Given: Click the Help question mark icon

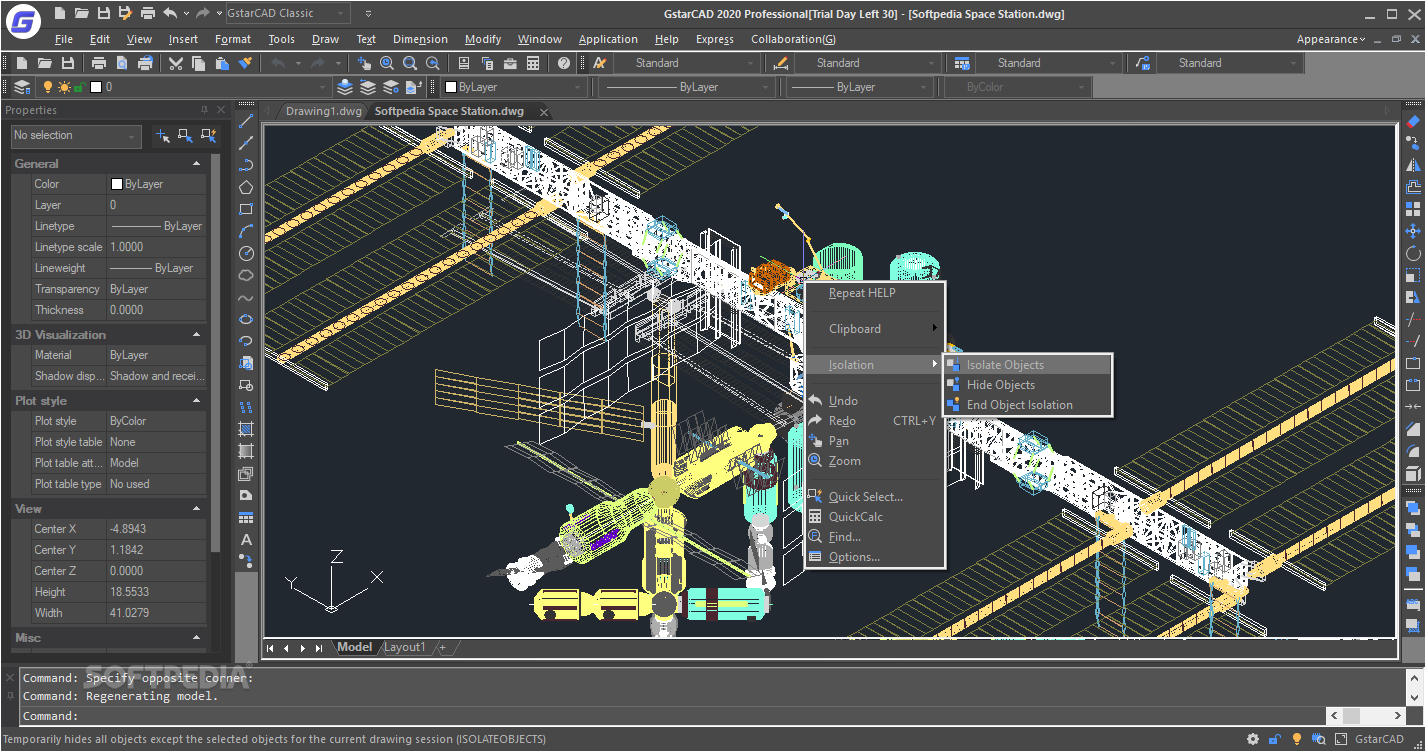Looking at the screenshot, I should pos(564,63).
